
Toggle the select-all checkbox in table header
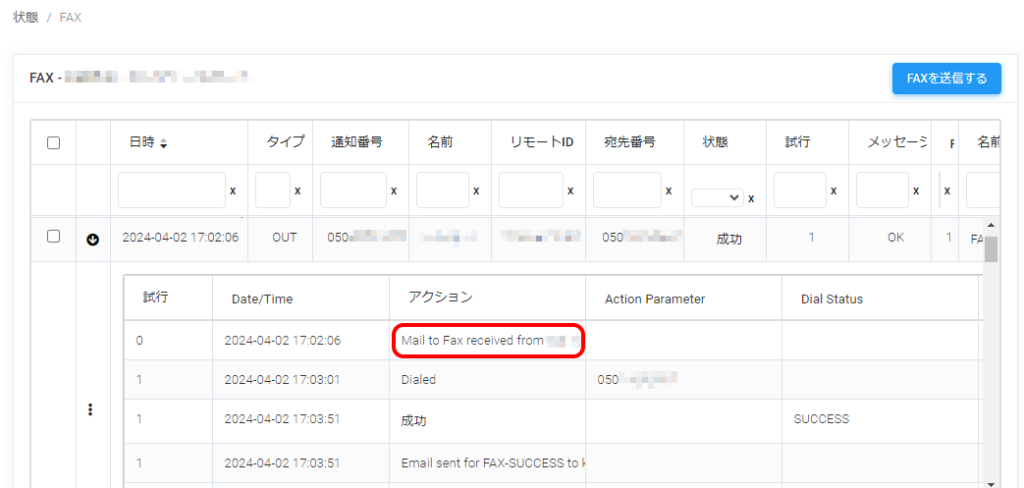[54, 143]
